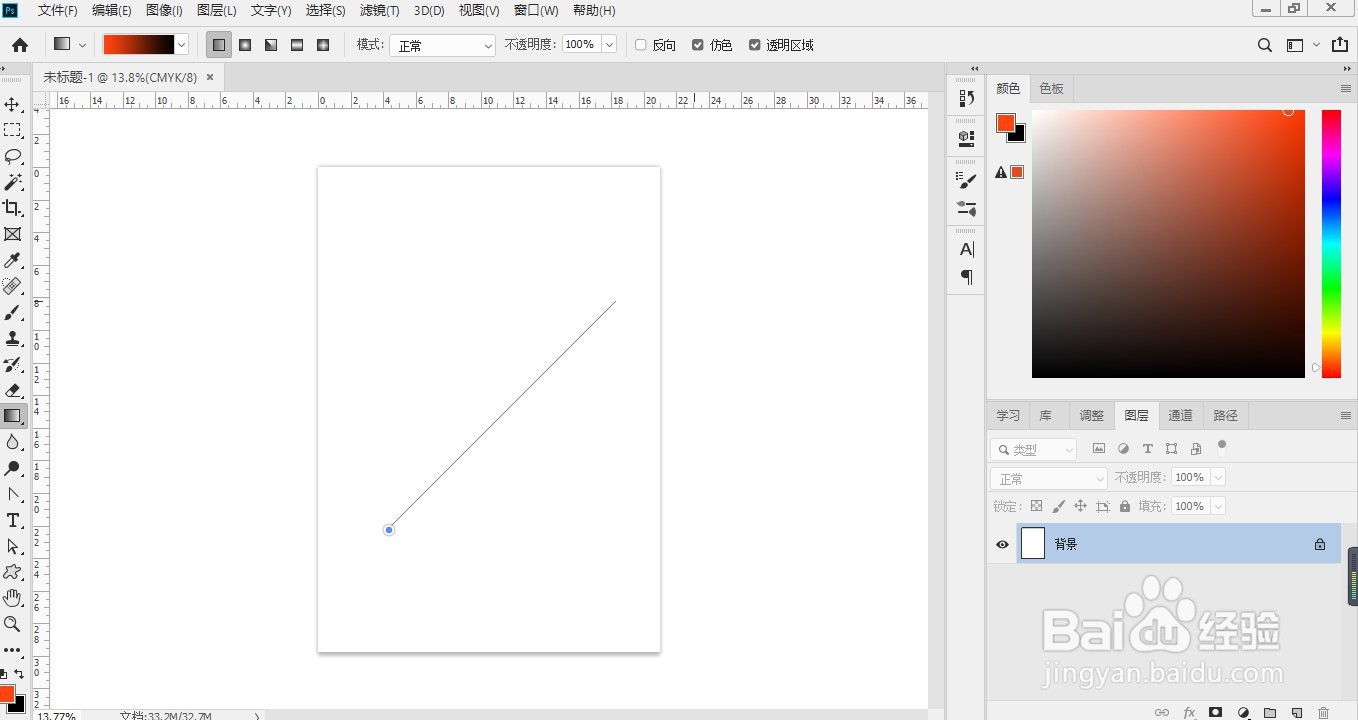The image size is (1358, 720).
Task: Select the Healing Brush tool
Action: (x=13, y=286)
